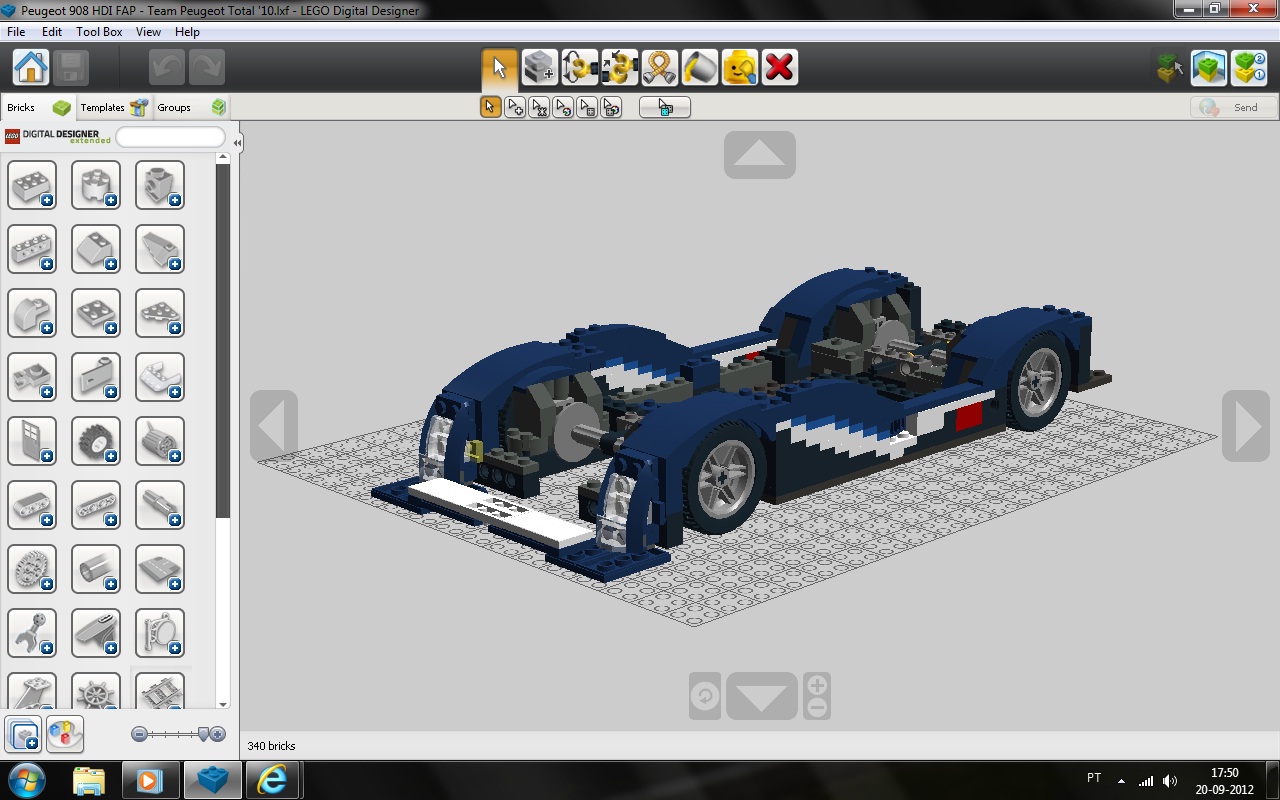Pick the Paint bucket tool
This screenshot has width=1280, height=800.
click(699, 68)
